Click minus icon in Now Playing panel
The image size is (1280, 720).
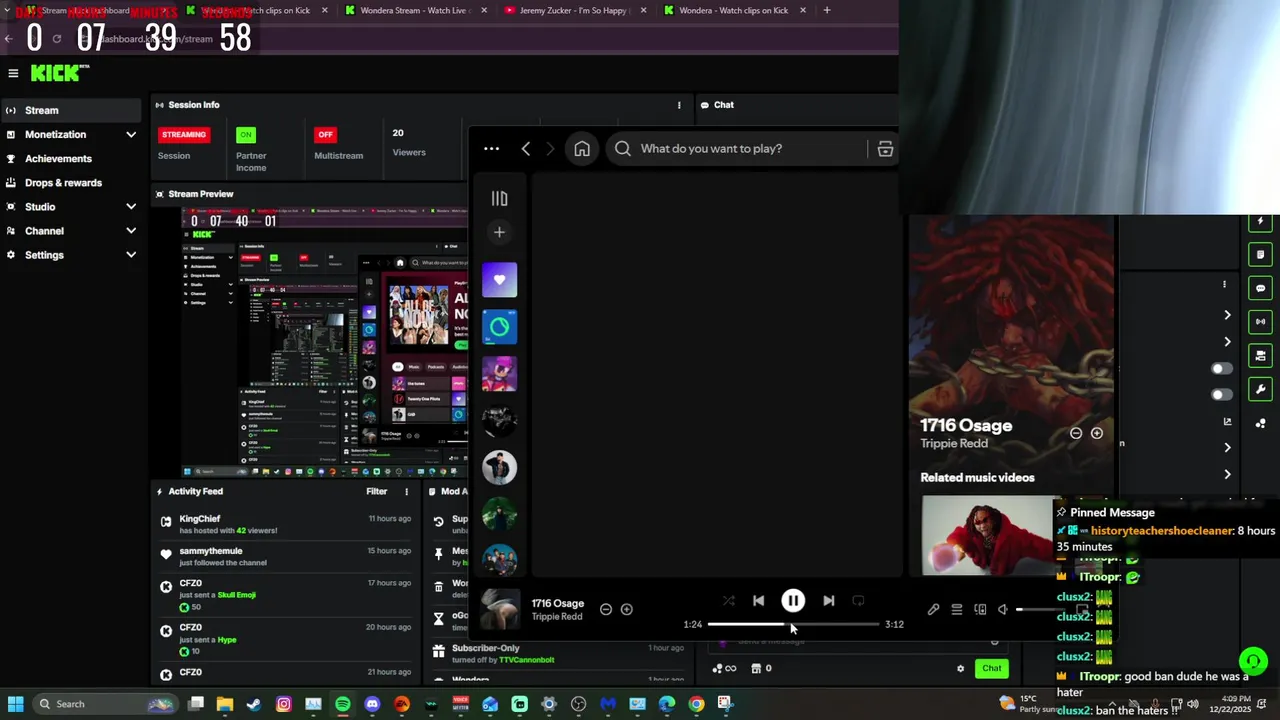tap(1076, 433)
